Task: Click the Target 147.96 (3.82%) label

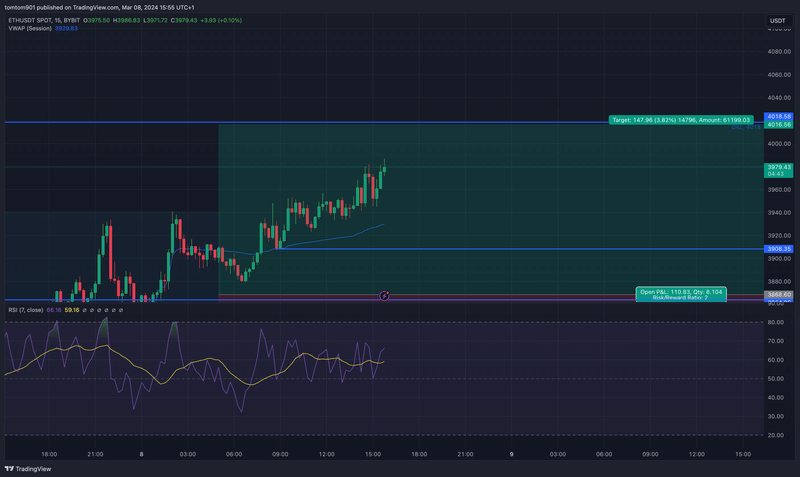Action: 681,120
